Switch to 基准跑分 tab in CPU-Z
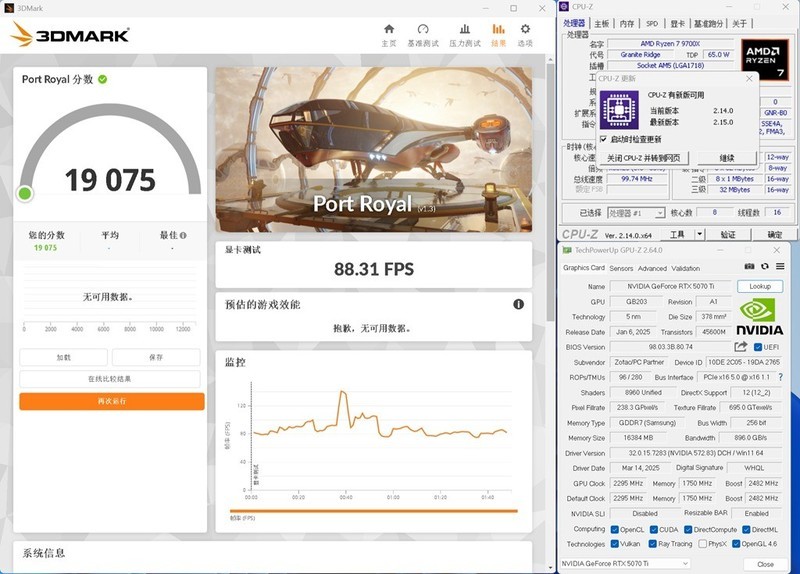Screen dimensions: 800x574 coord(709,23)
